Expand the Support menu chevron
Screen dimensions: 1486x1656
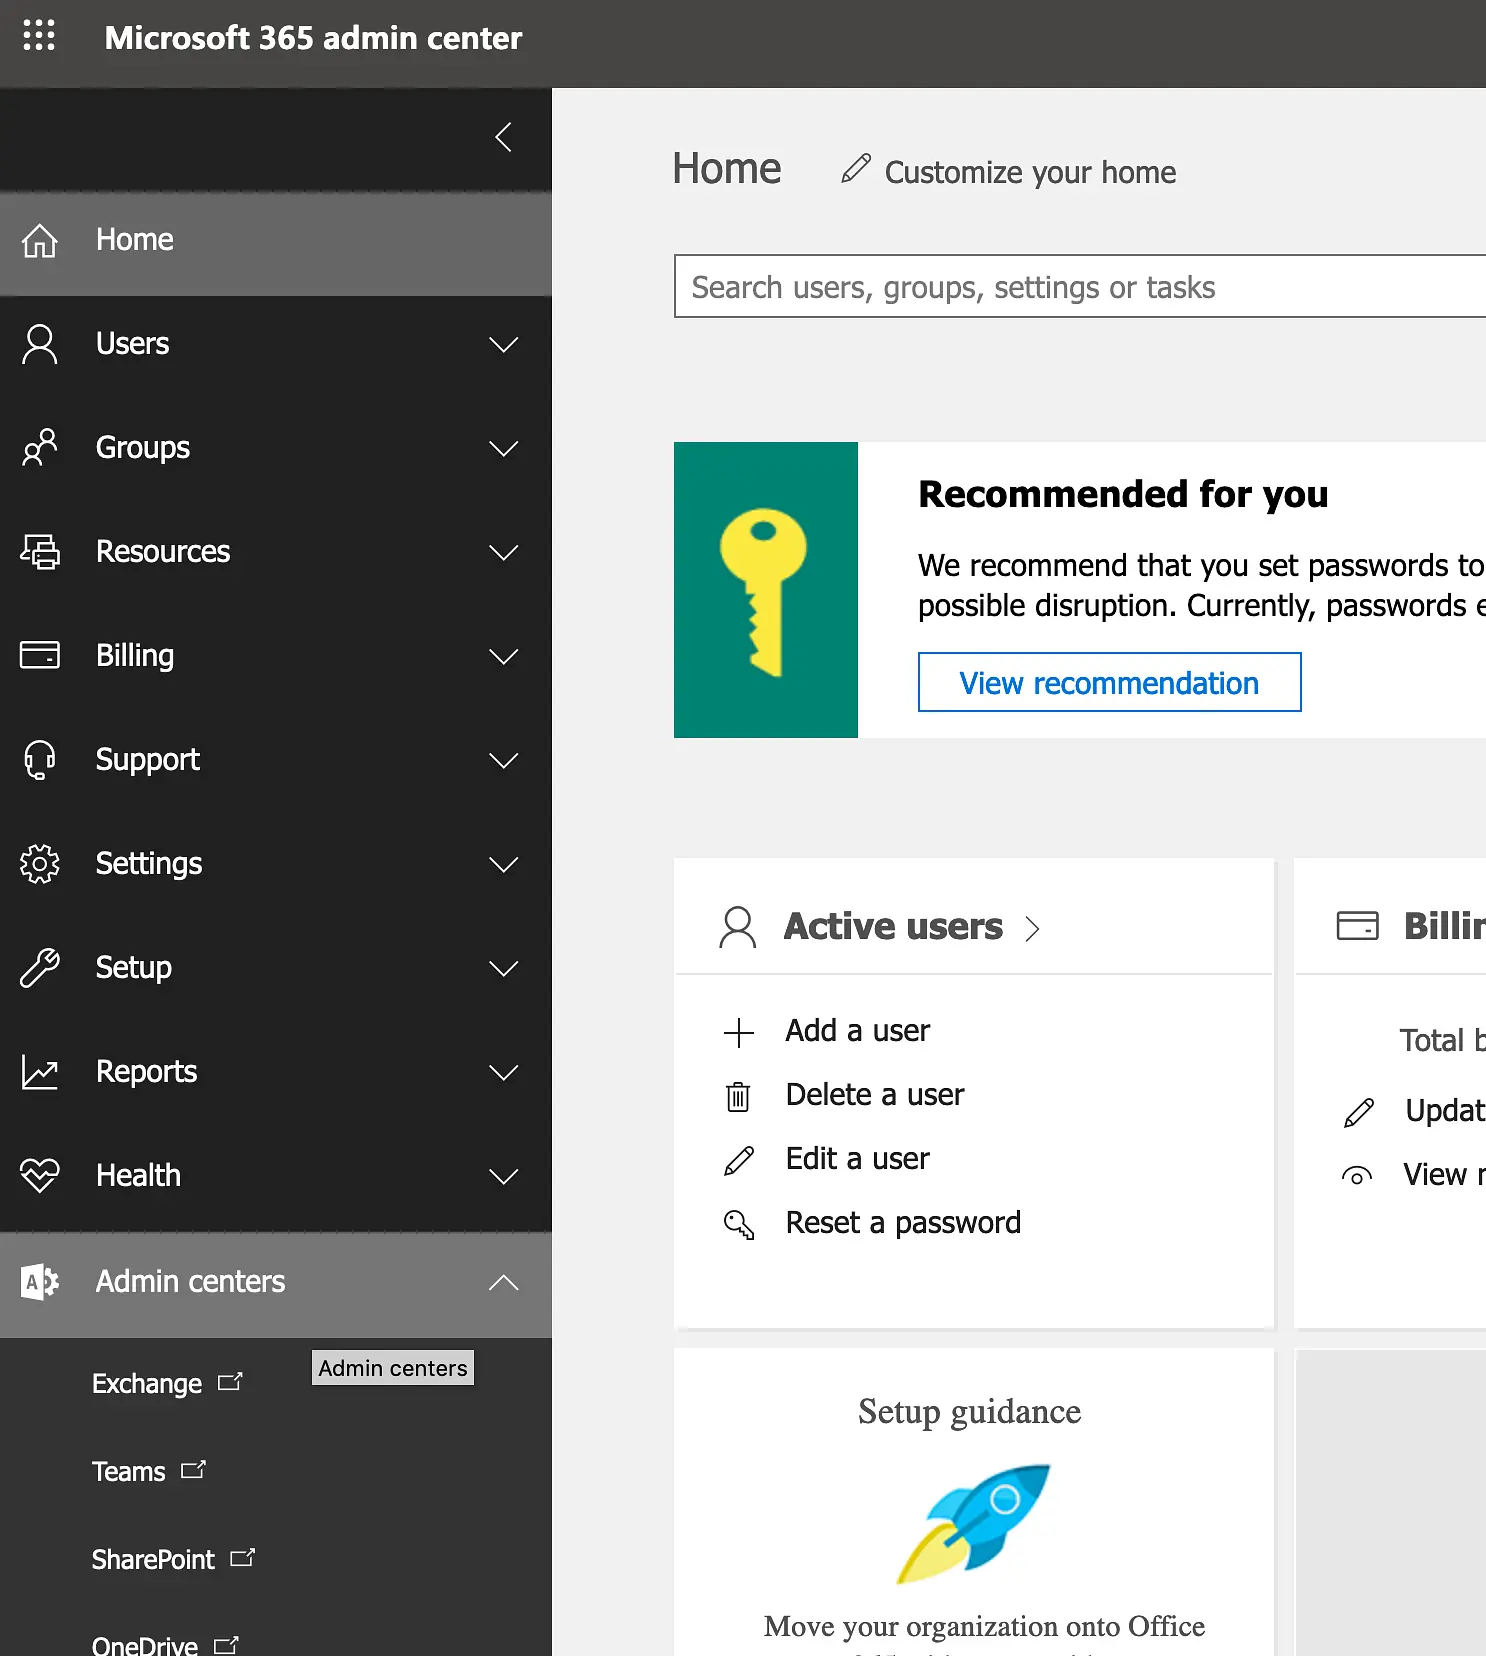(503, 761)
